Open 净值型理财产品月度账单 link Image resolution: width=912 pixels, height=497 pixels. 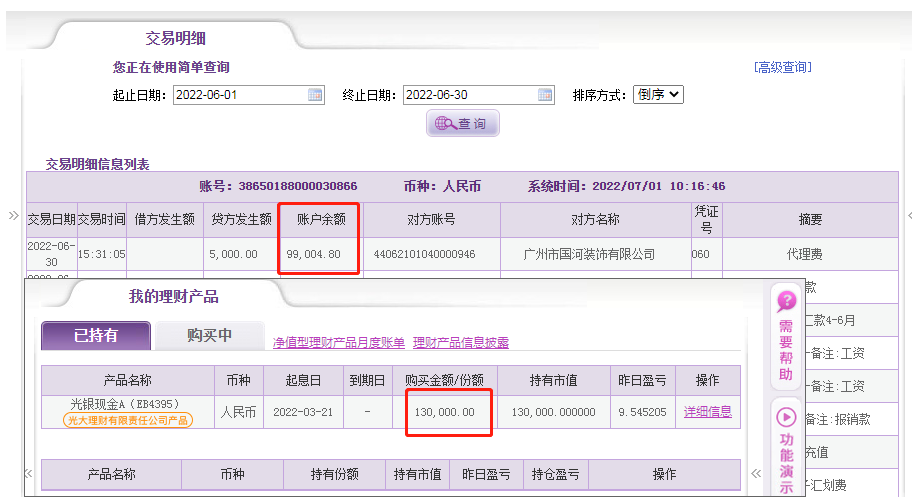pyautogui.click(x=339, y=343)
